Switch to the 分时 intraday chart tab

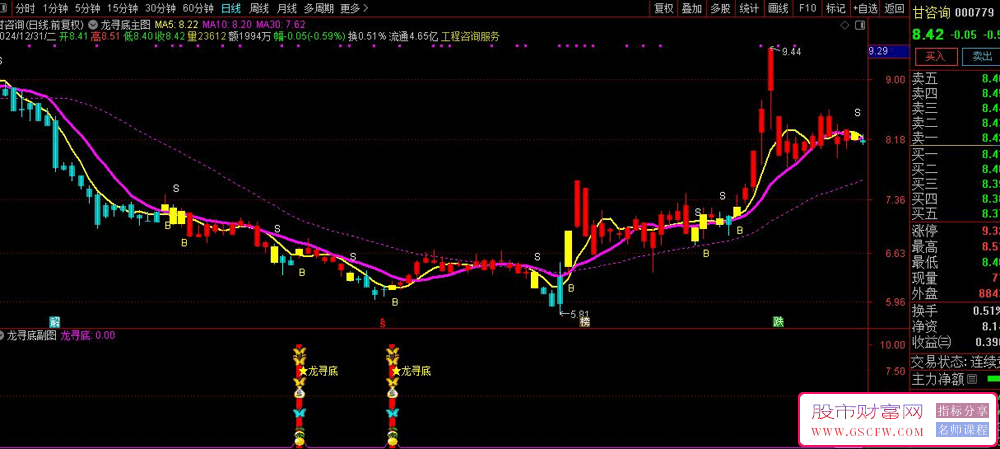point(26,8)
